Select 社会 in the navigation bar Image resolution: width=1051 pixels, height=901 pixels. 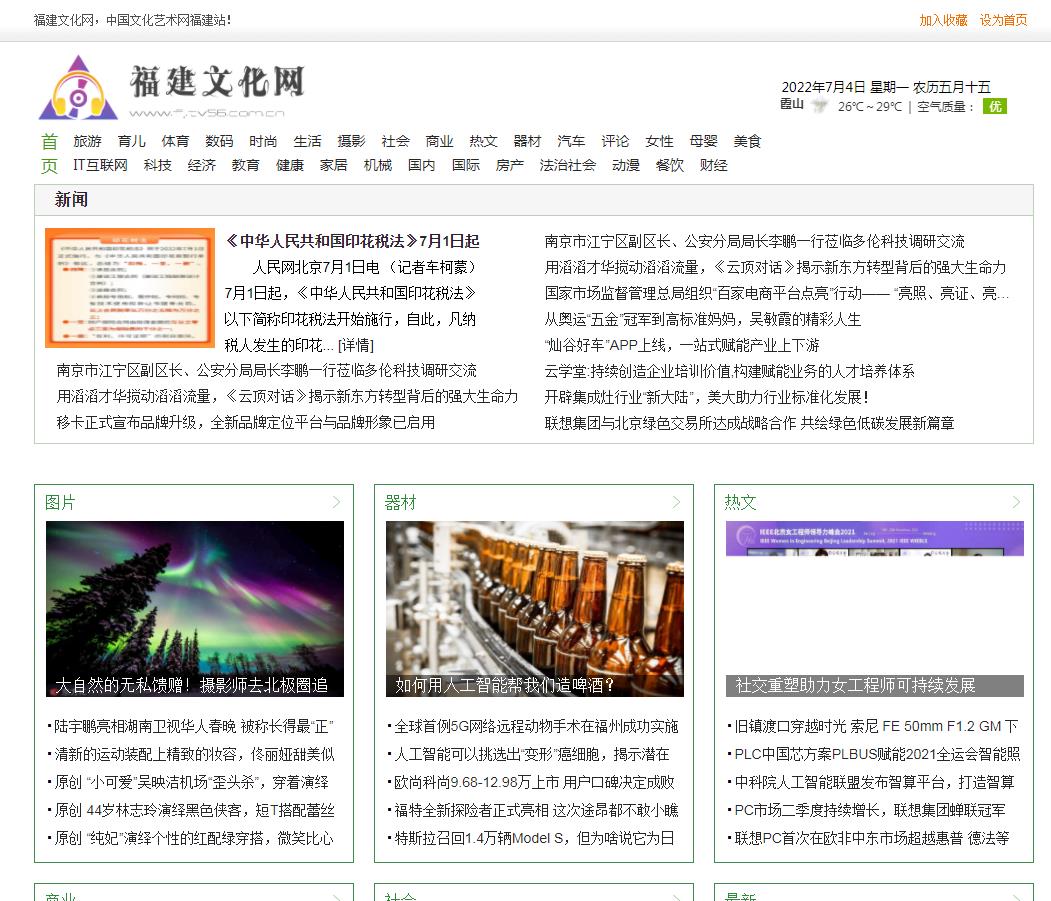point(395,141)
